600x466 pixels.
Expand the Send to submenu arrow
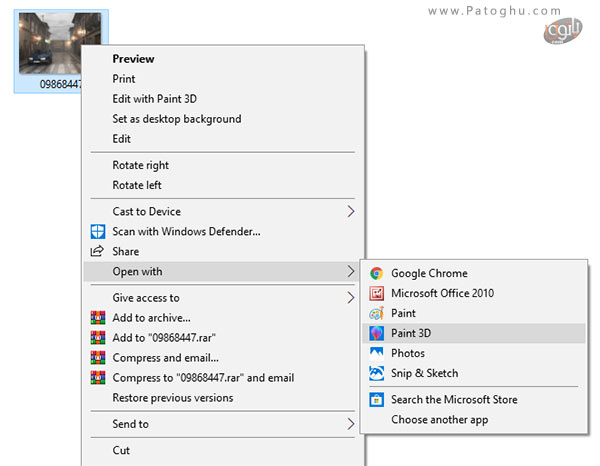[x=351, y=424]
